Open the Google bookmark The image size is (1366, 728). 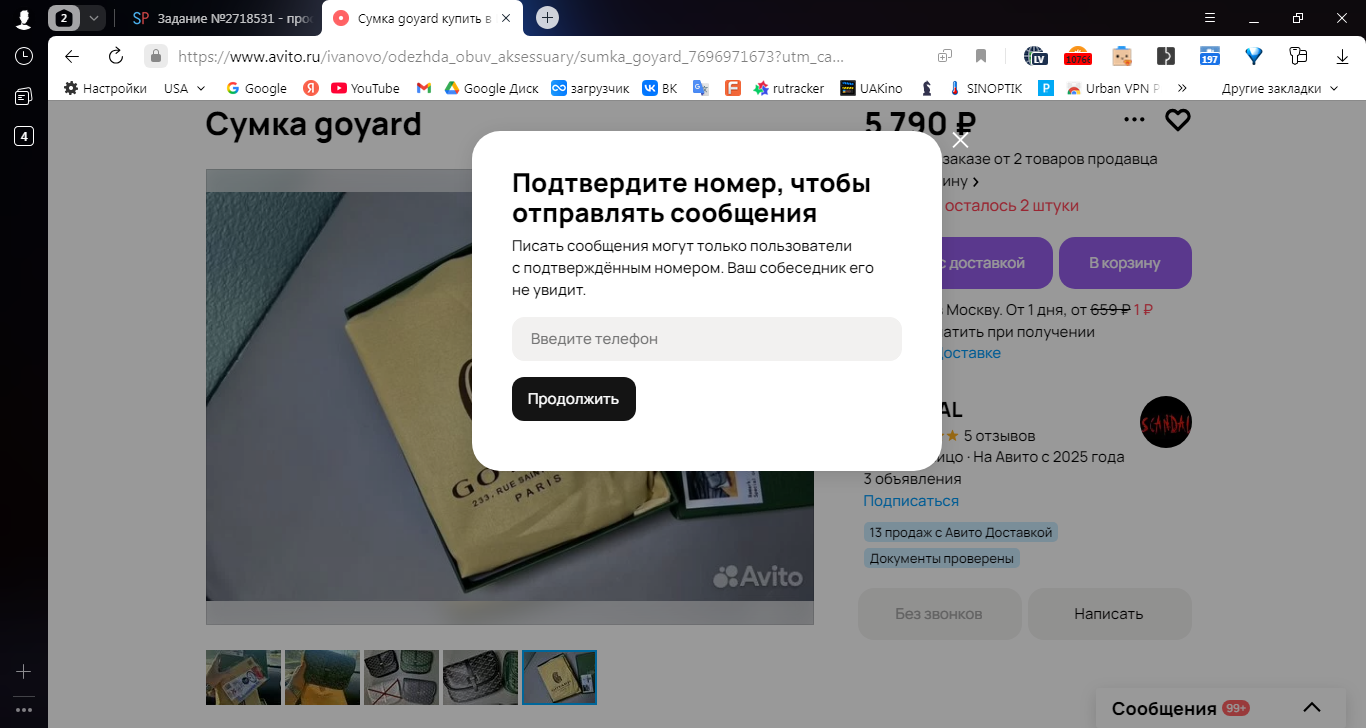pyautogui.click(x=257, y=88)
